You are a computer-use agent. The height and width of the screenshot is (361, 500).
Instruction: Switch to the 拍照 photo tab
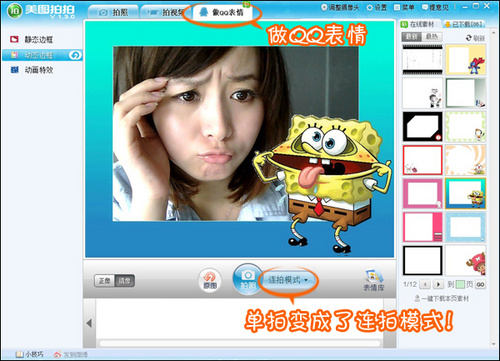[x=113, y=12]
